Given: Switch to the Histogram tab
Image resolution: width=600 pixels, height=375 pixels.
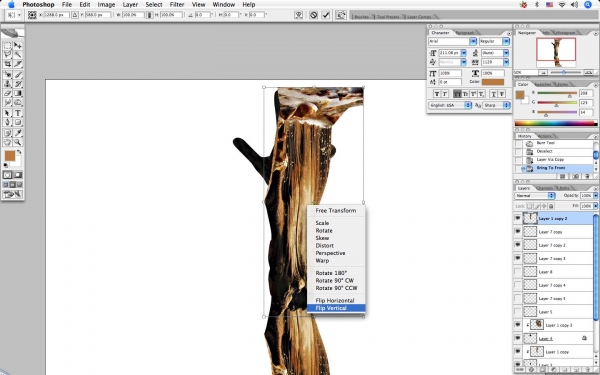Looking at the screenshot, I should click(x=565, y=33).
